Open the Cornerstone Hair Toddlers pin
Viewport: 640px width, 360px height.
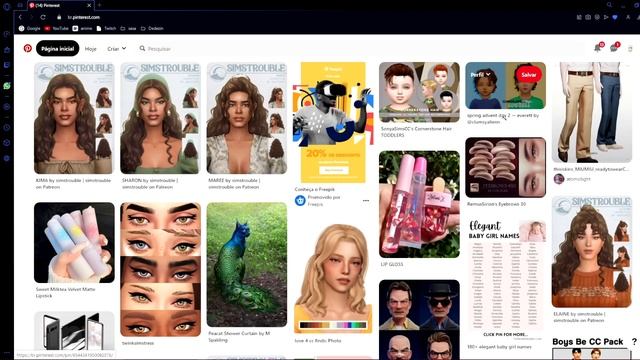pos(419,92)
